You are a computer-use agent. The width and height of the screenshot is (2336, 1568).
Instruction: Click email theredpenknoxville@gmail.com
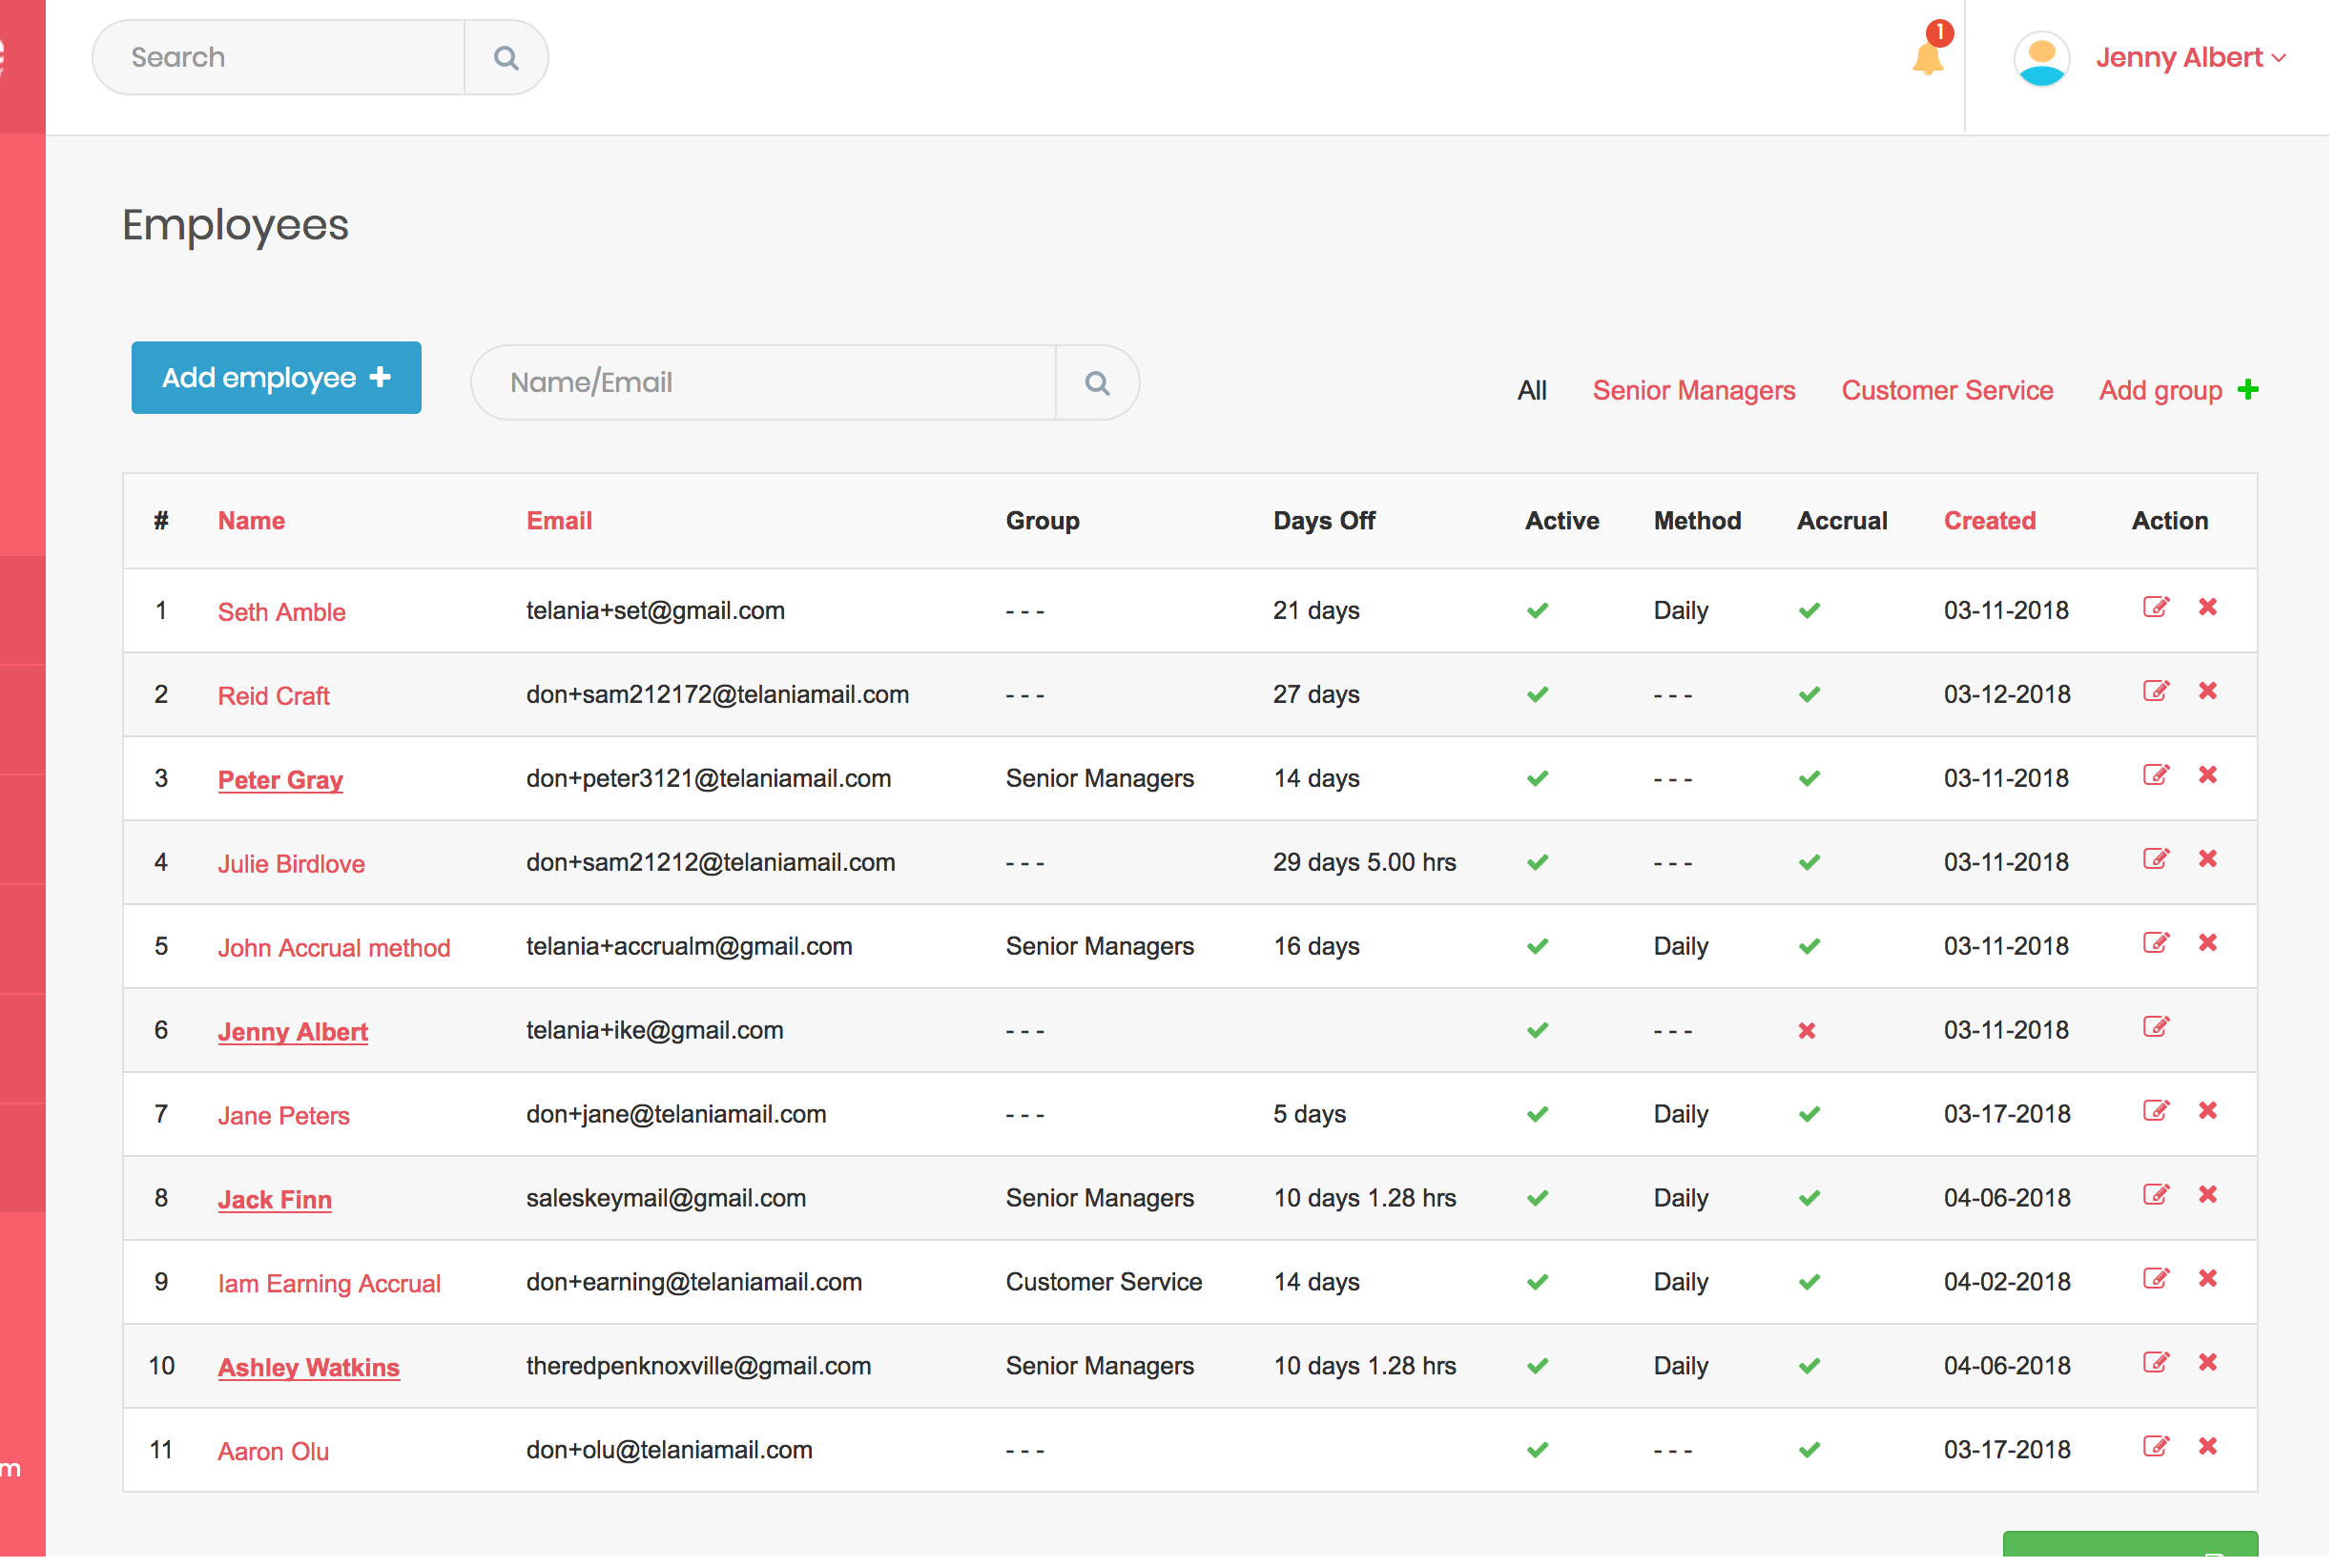(700, 1368)
